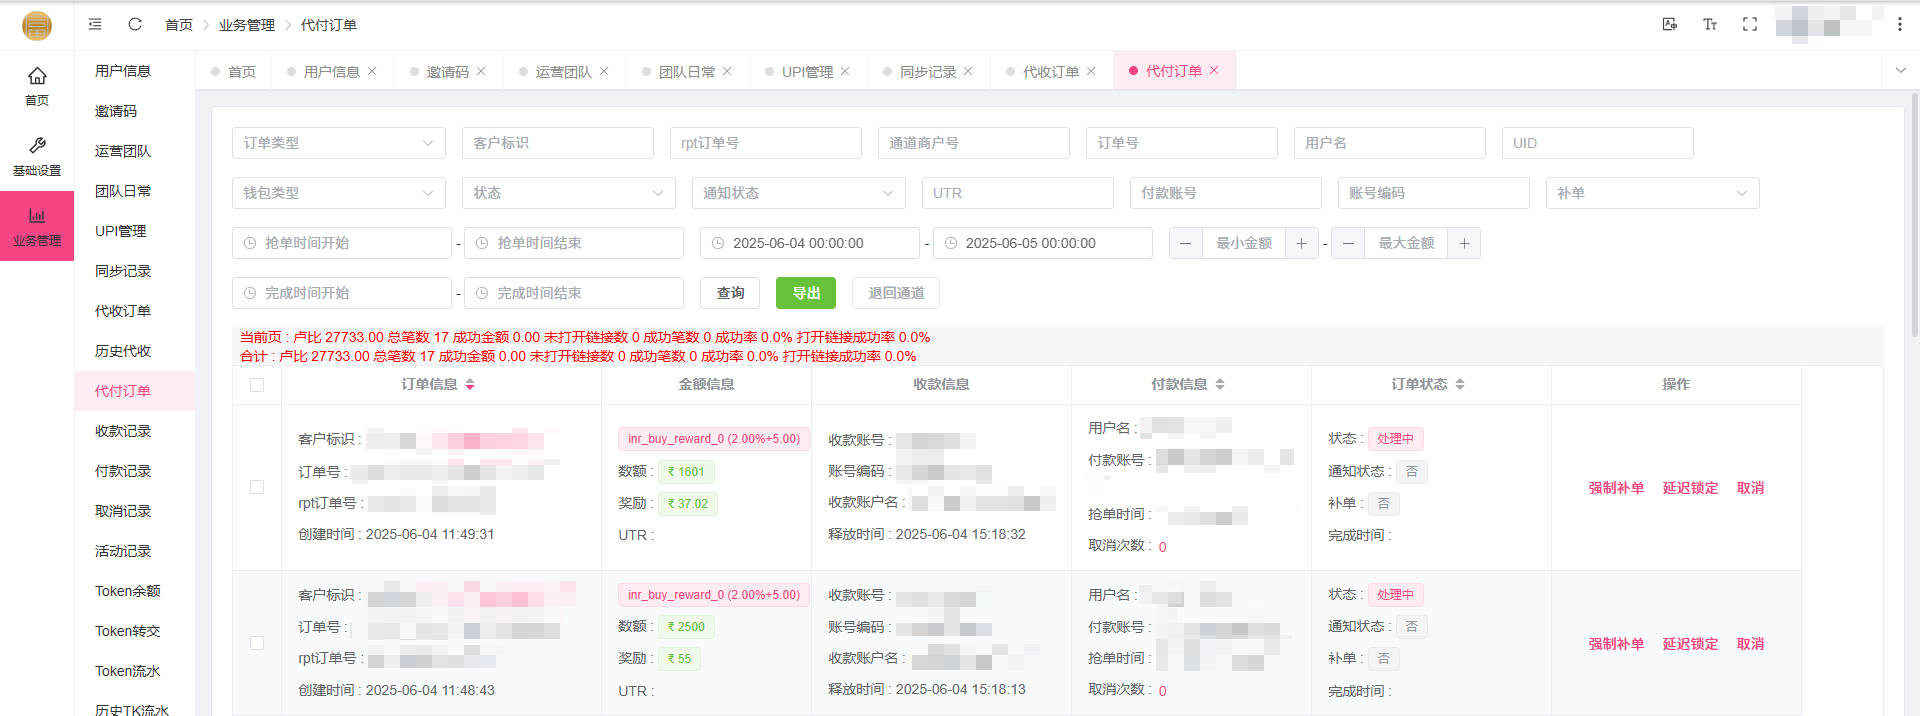The image size is (1920, 716).
Task: Click the refresh page icon
Action: (x=135, y=24)
